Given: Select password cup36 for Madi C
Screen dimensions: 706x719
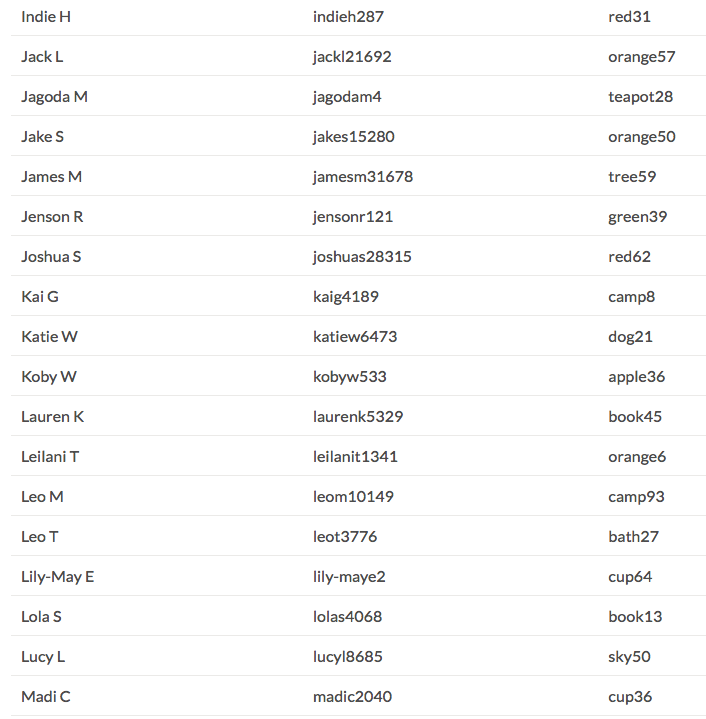Looking at the screenshot, I should point(630,697).
